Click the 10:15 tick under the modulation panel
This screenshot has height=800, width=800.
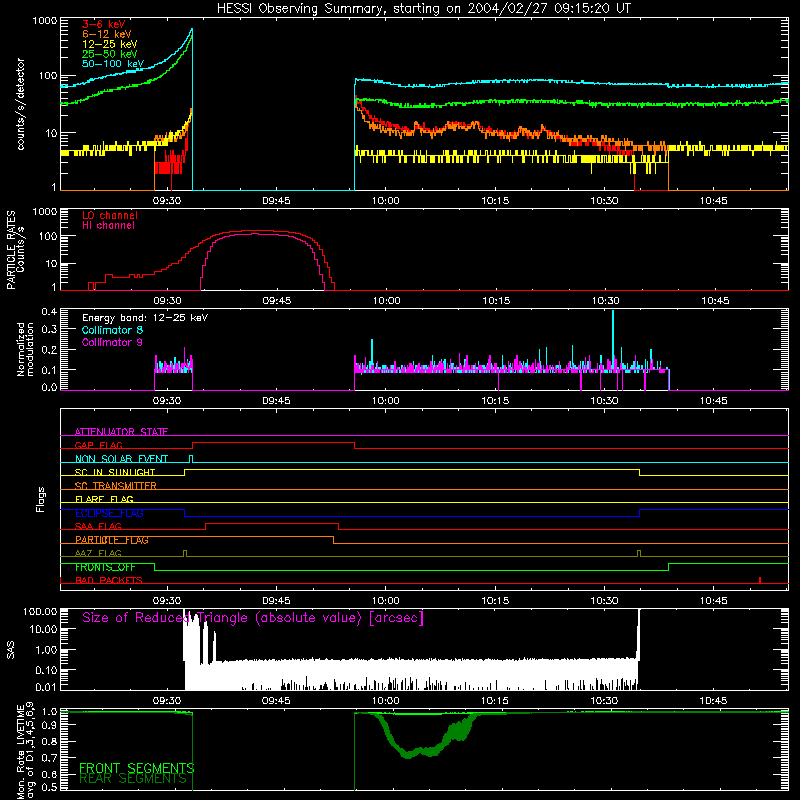[x=495, y=401]
